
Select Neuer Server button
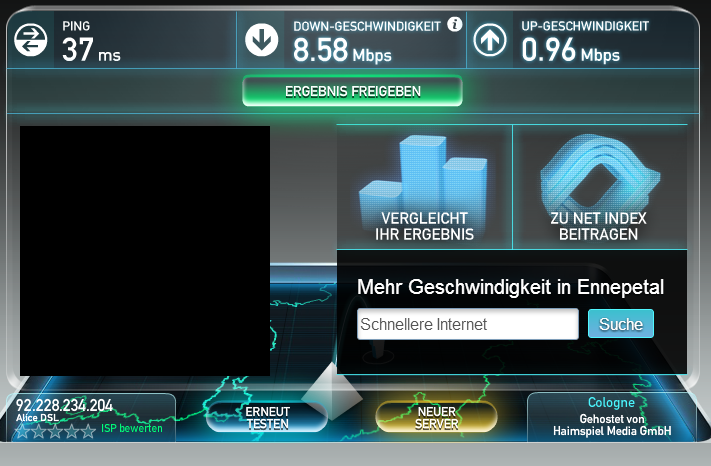436,417
